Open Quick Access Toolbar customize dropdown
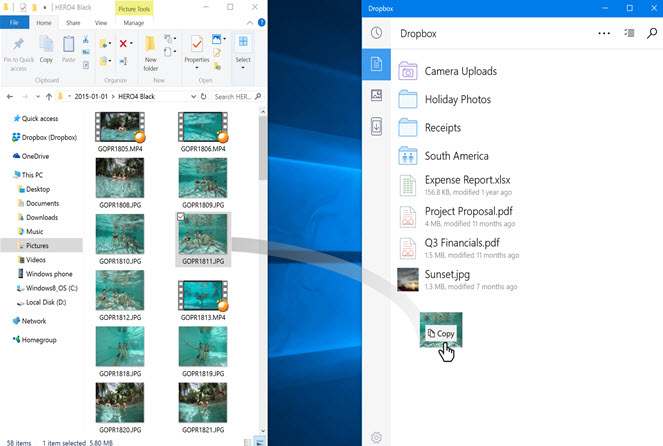663x446 pixels. tap(44, 8)
